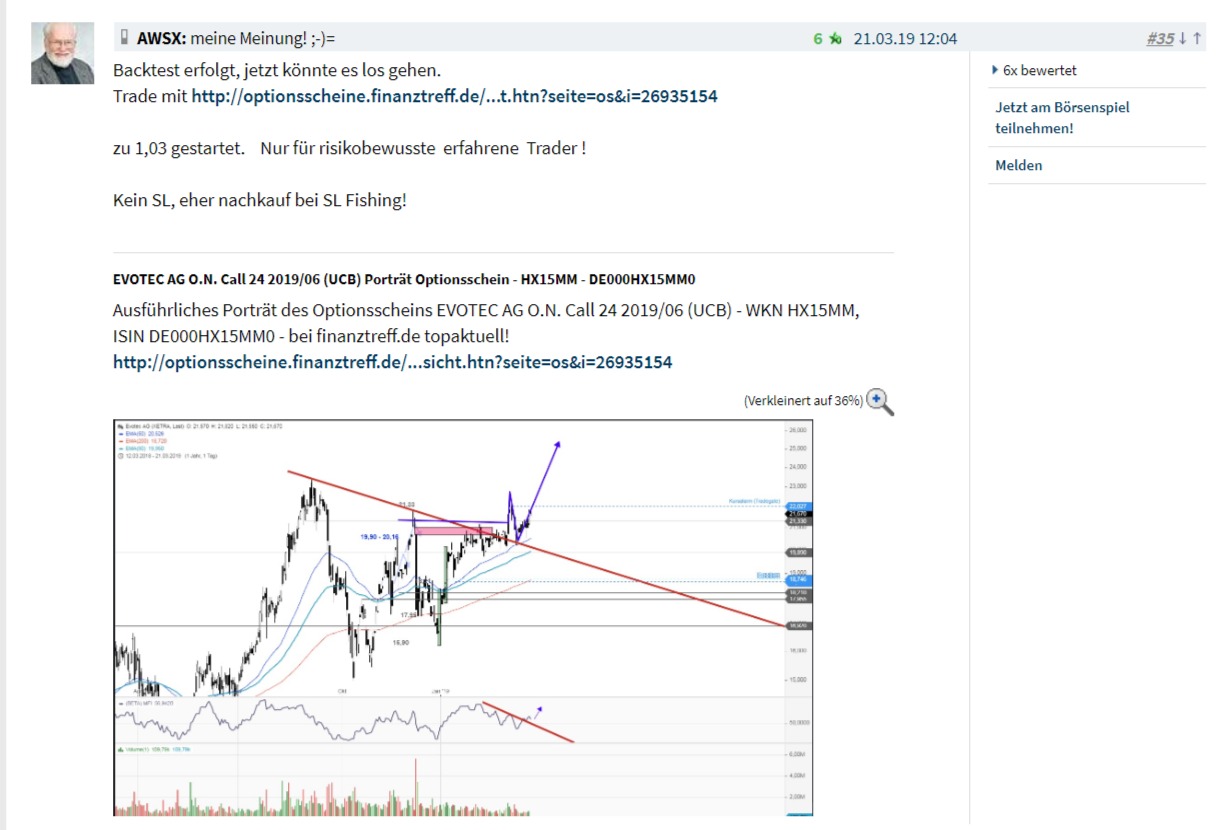Click 'meine Meinung! ;-)=' post title

tap(263, 39)
